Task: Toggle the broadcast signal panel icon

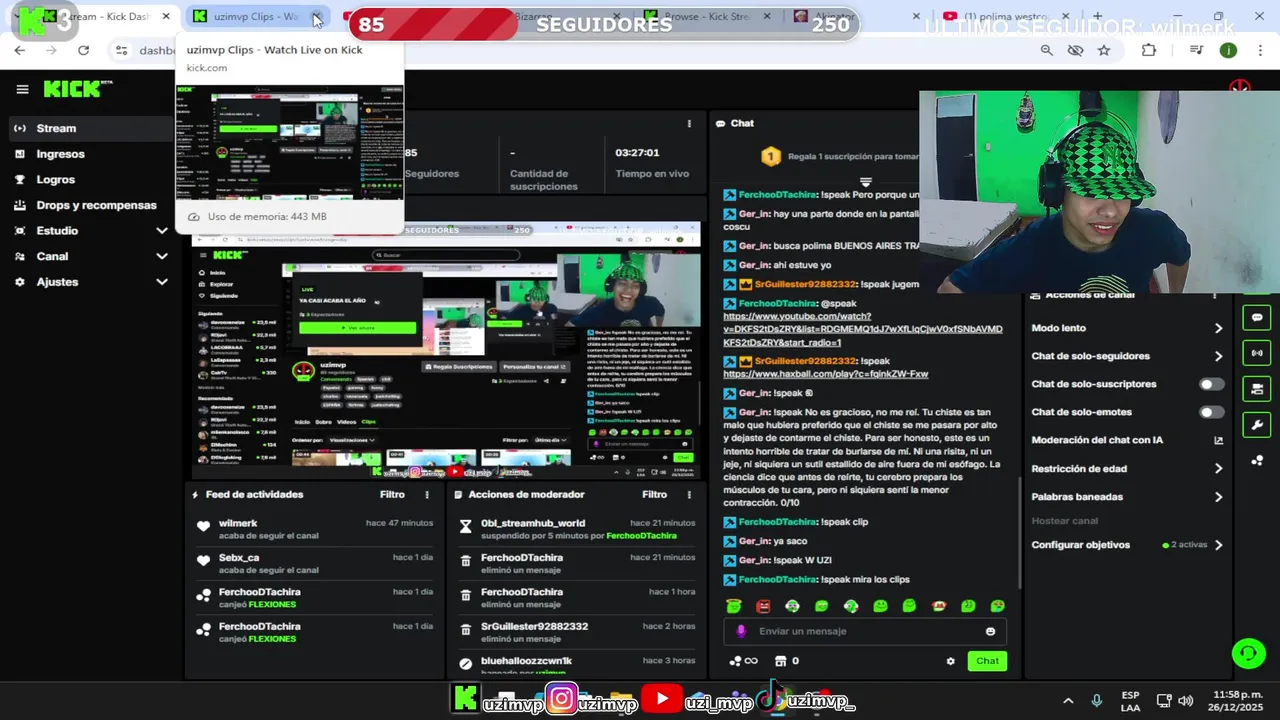Action: click(x=1257, y=353)
